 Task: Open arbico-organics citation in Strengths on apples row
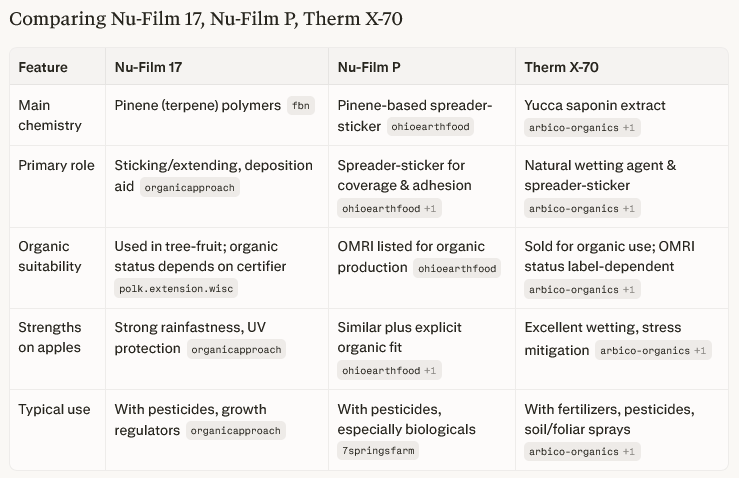(x=652, y=350)
